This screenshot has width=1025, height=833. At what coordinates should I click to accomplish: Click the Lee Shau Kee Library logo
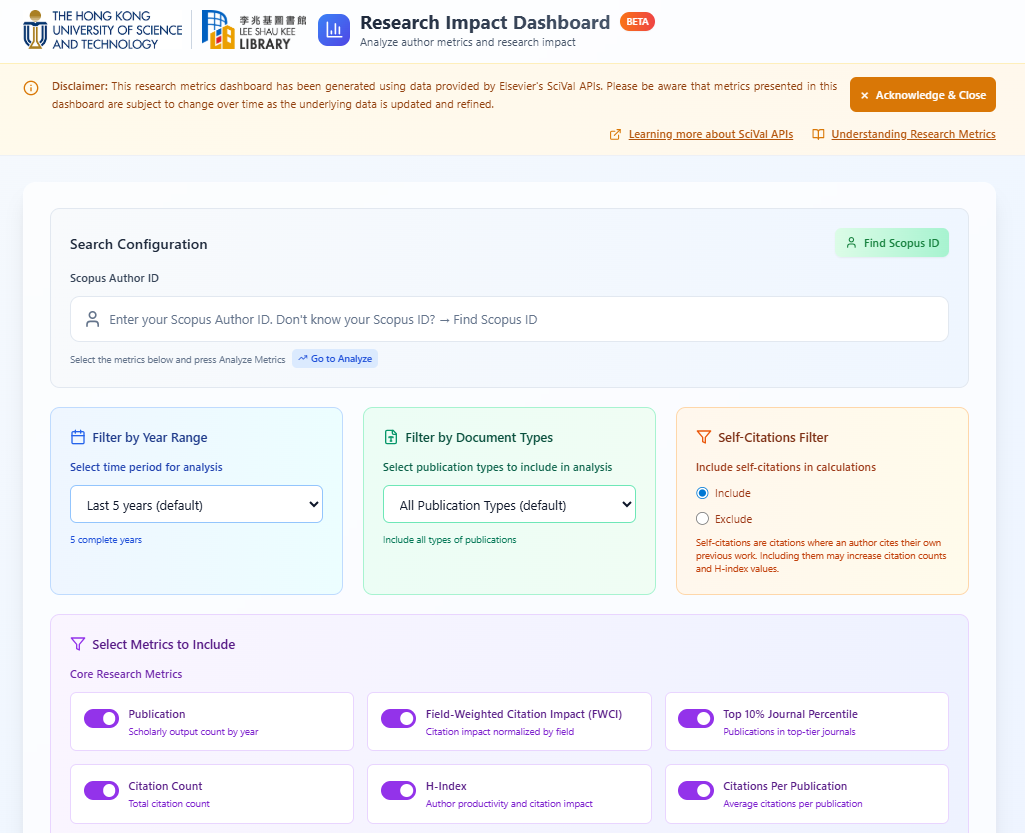(x=254, y=30)
